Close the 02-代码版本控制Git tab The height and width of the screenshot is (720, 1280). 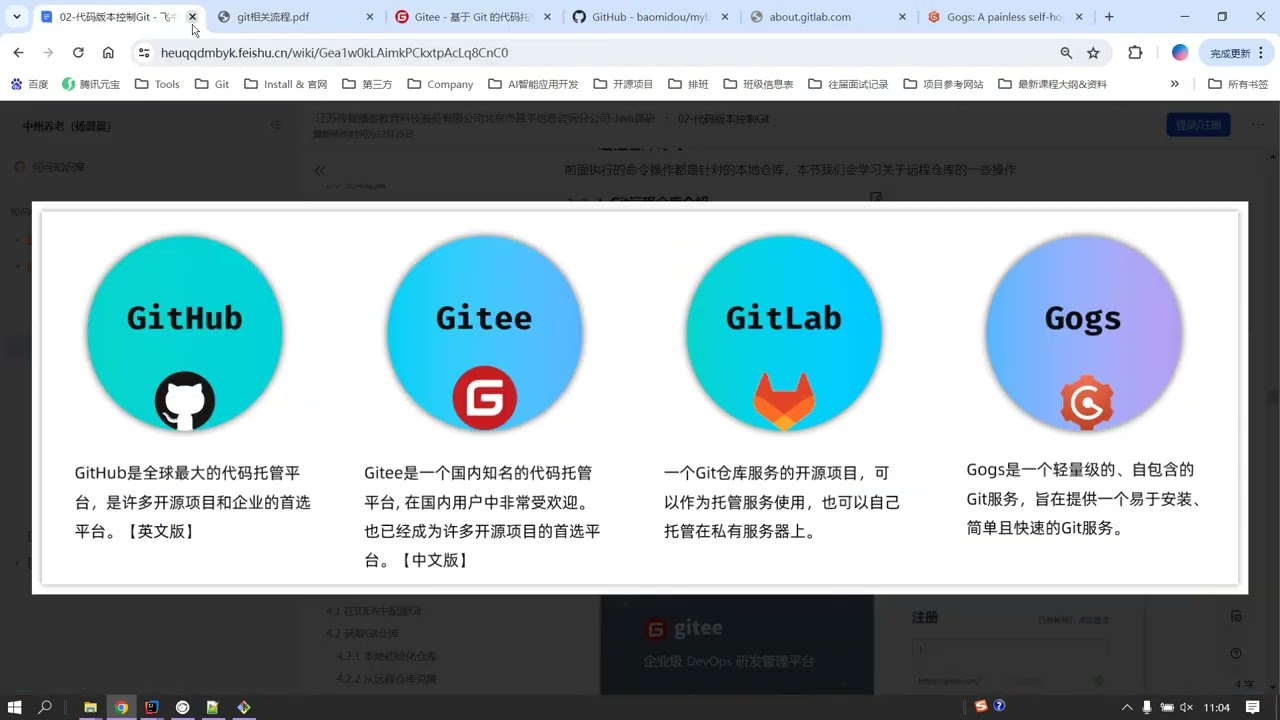point(193,17)
